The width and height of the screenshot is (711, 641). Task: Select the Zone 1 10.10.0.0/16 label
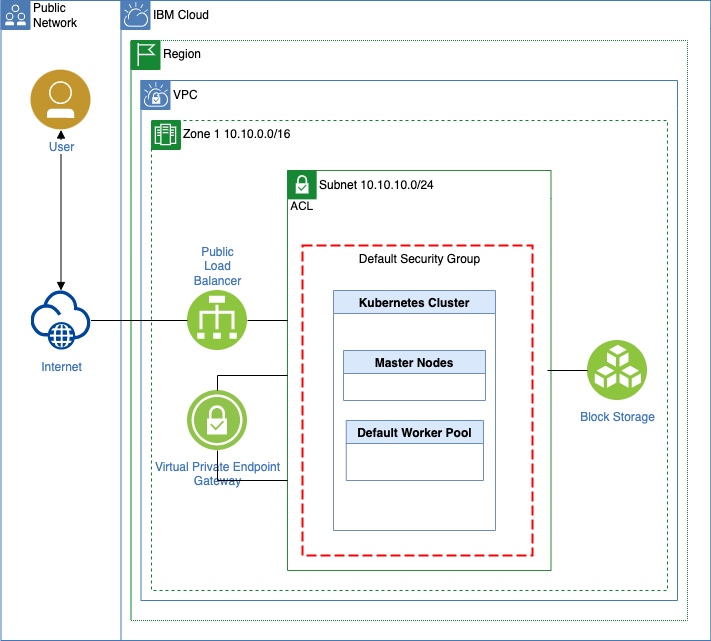click(237, 133)
